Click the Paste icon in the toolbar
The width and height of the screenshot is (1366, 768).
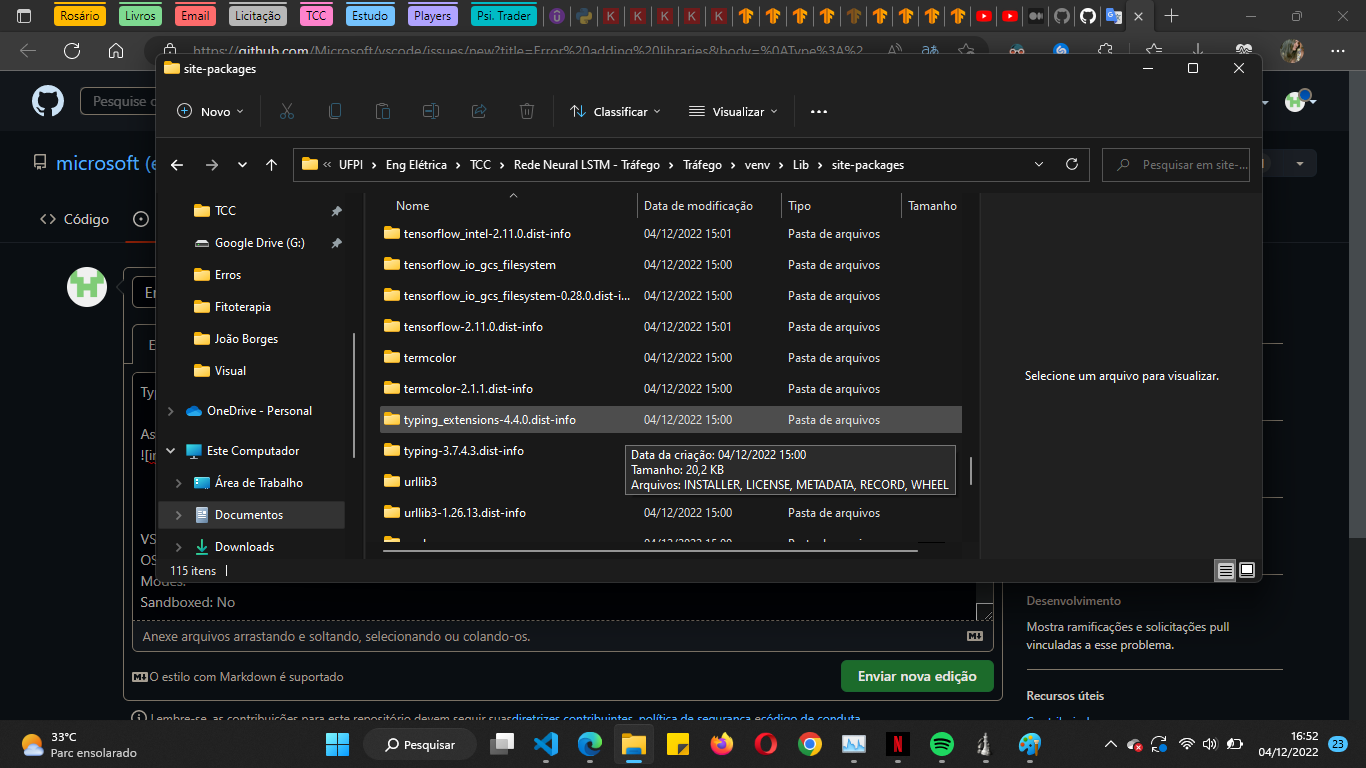pos(383,111)
